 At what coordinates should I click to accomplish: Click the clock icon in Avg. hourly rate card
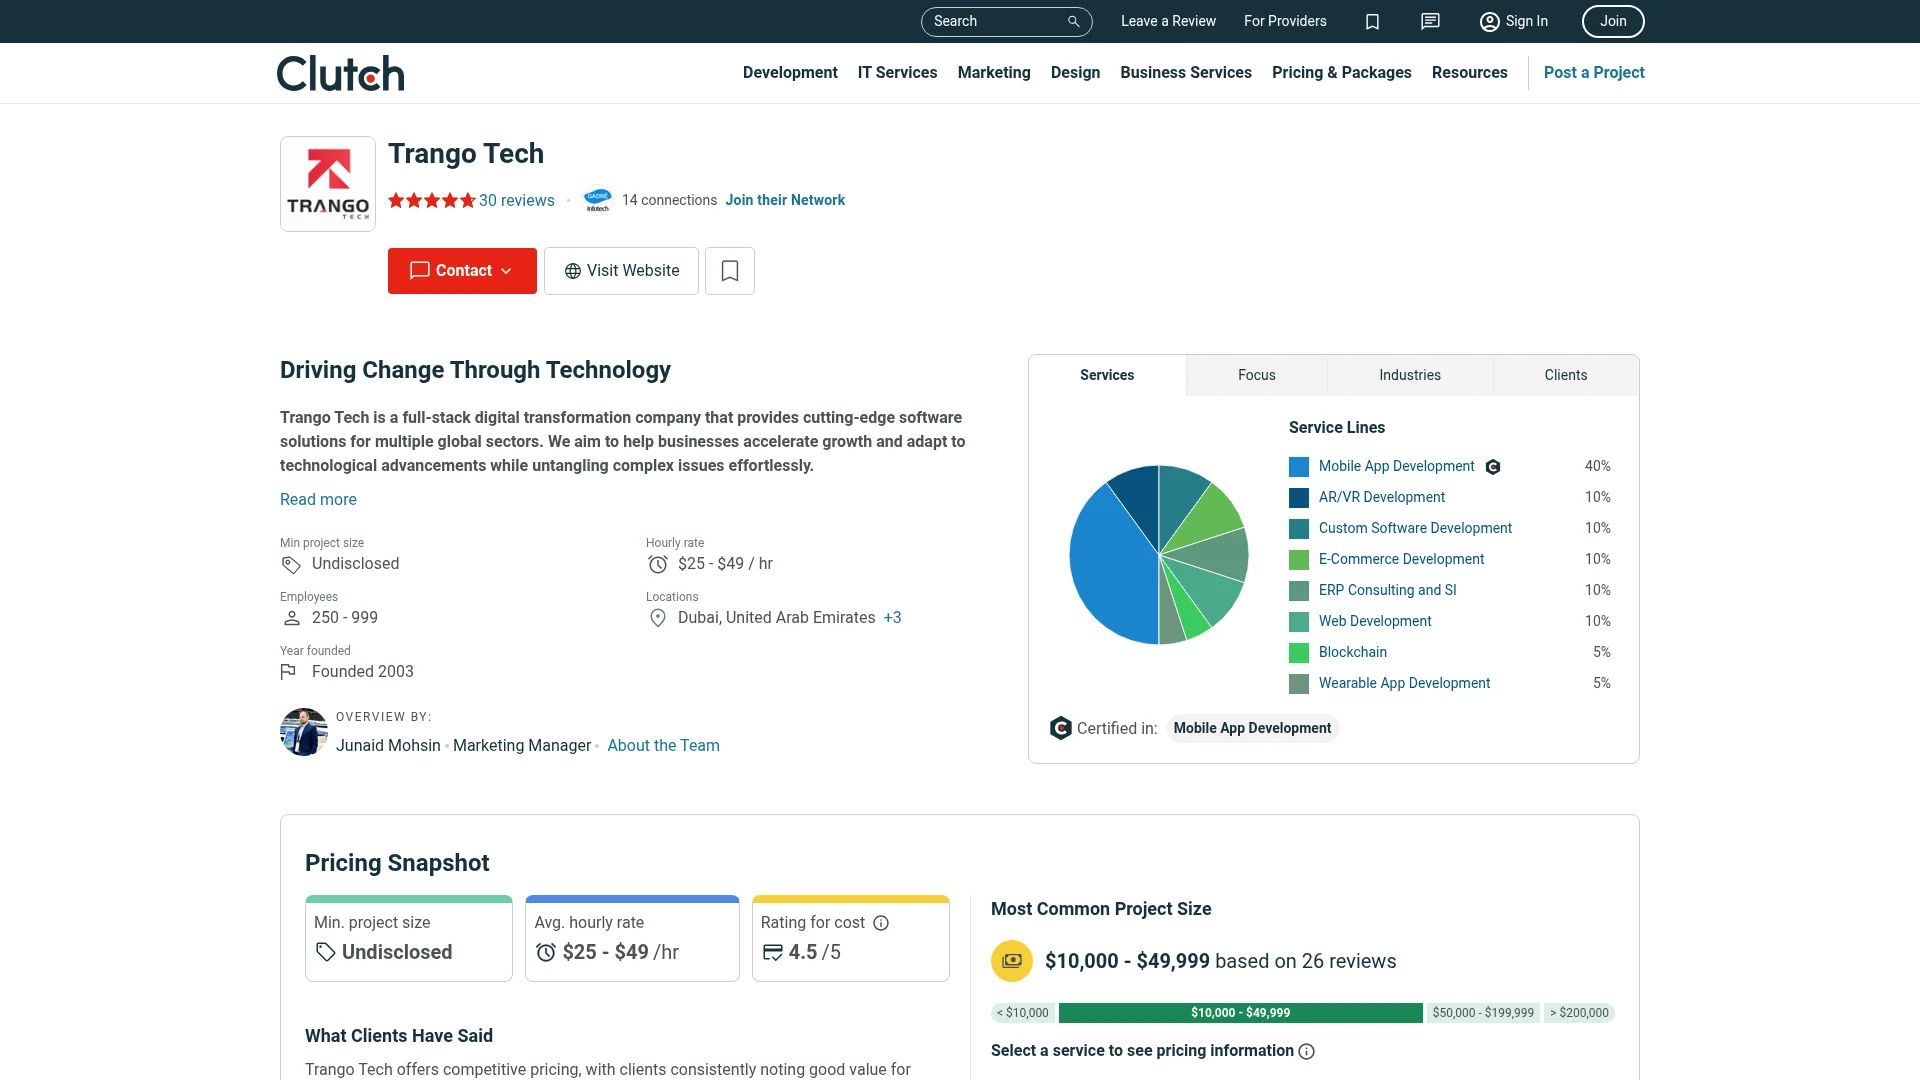coord(546,953)
